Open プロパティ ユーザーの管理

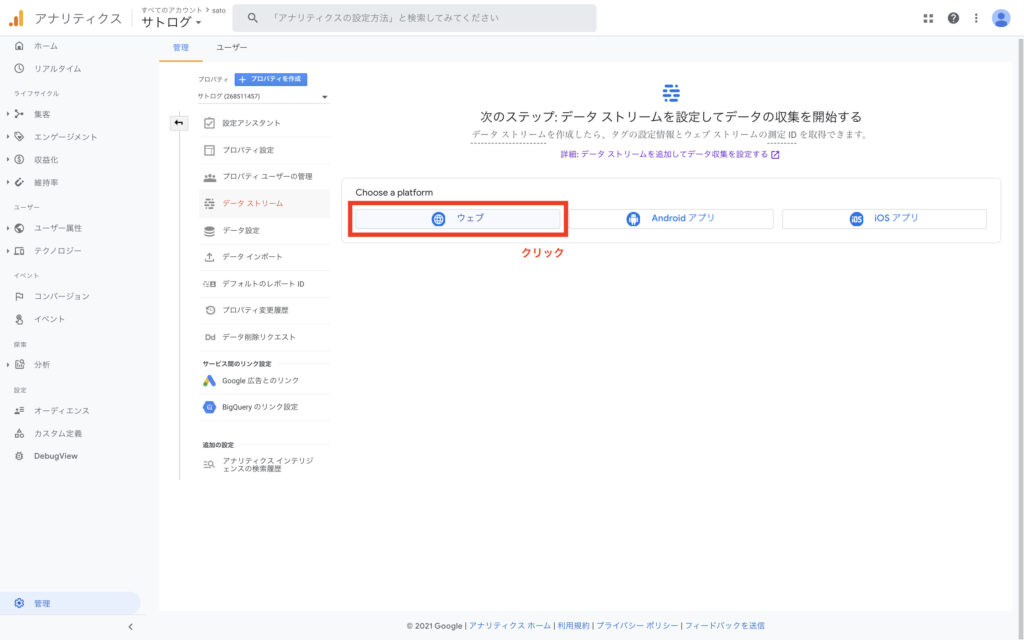264,176
